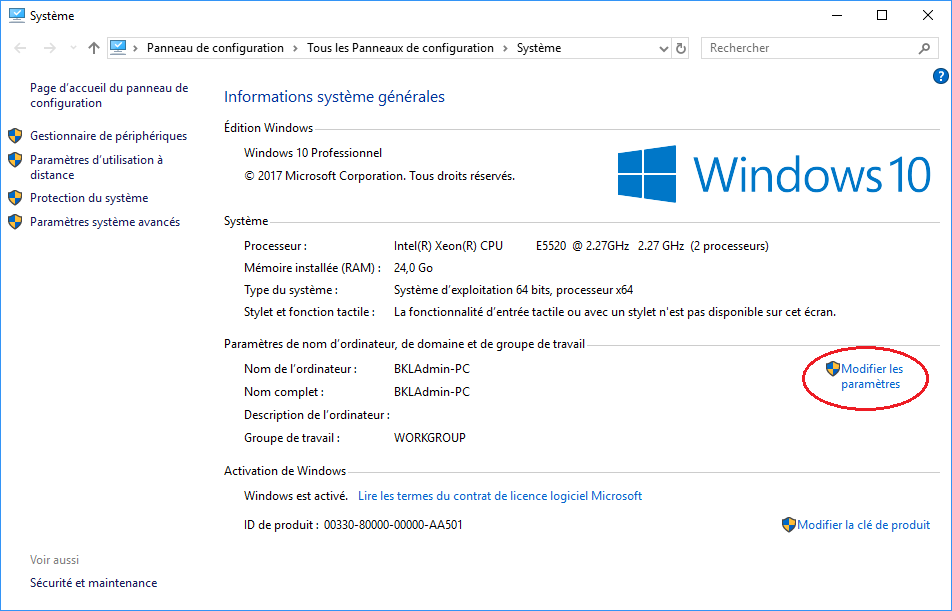Click Modifier les paramètres link
The height and width of the screenshot is (611, 952).
click(872, 377)
